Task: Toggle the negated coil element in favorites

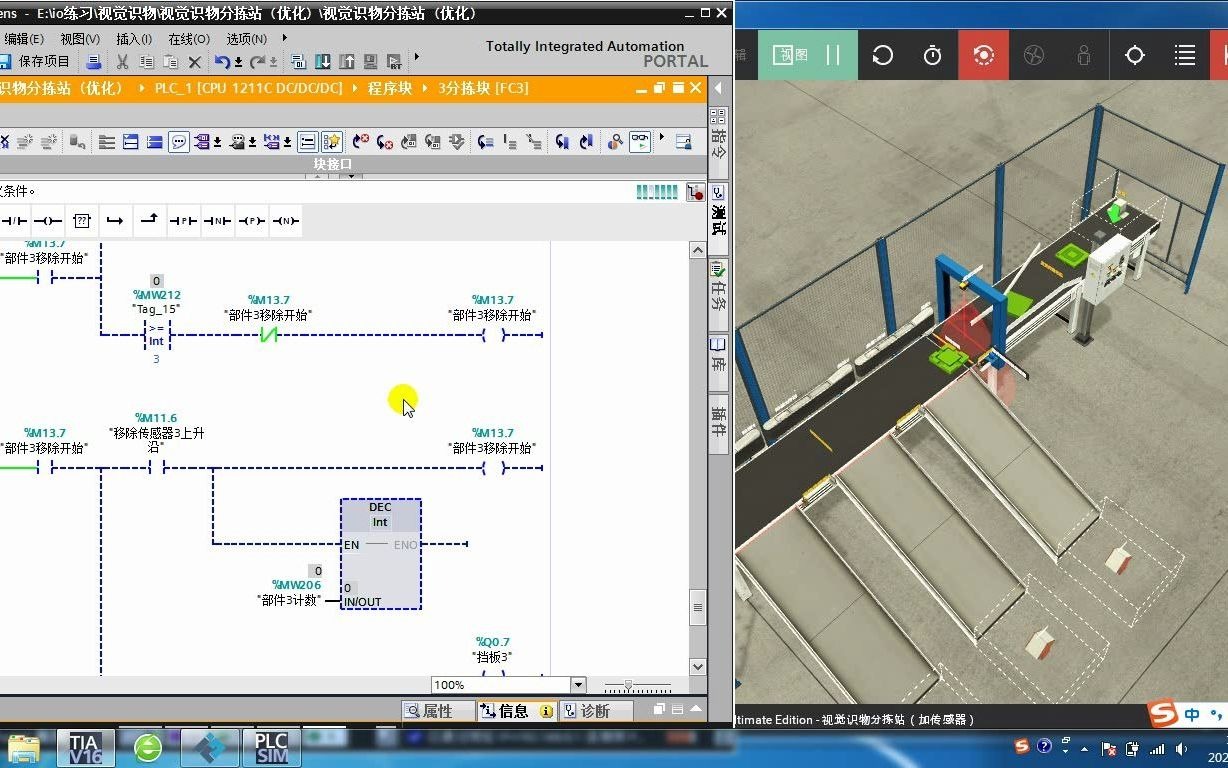Action: tap(47, 221)
